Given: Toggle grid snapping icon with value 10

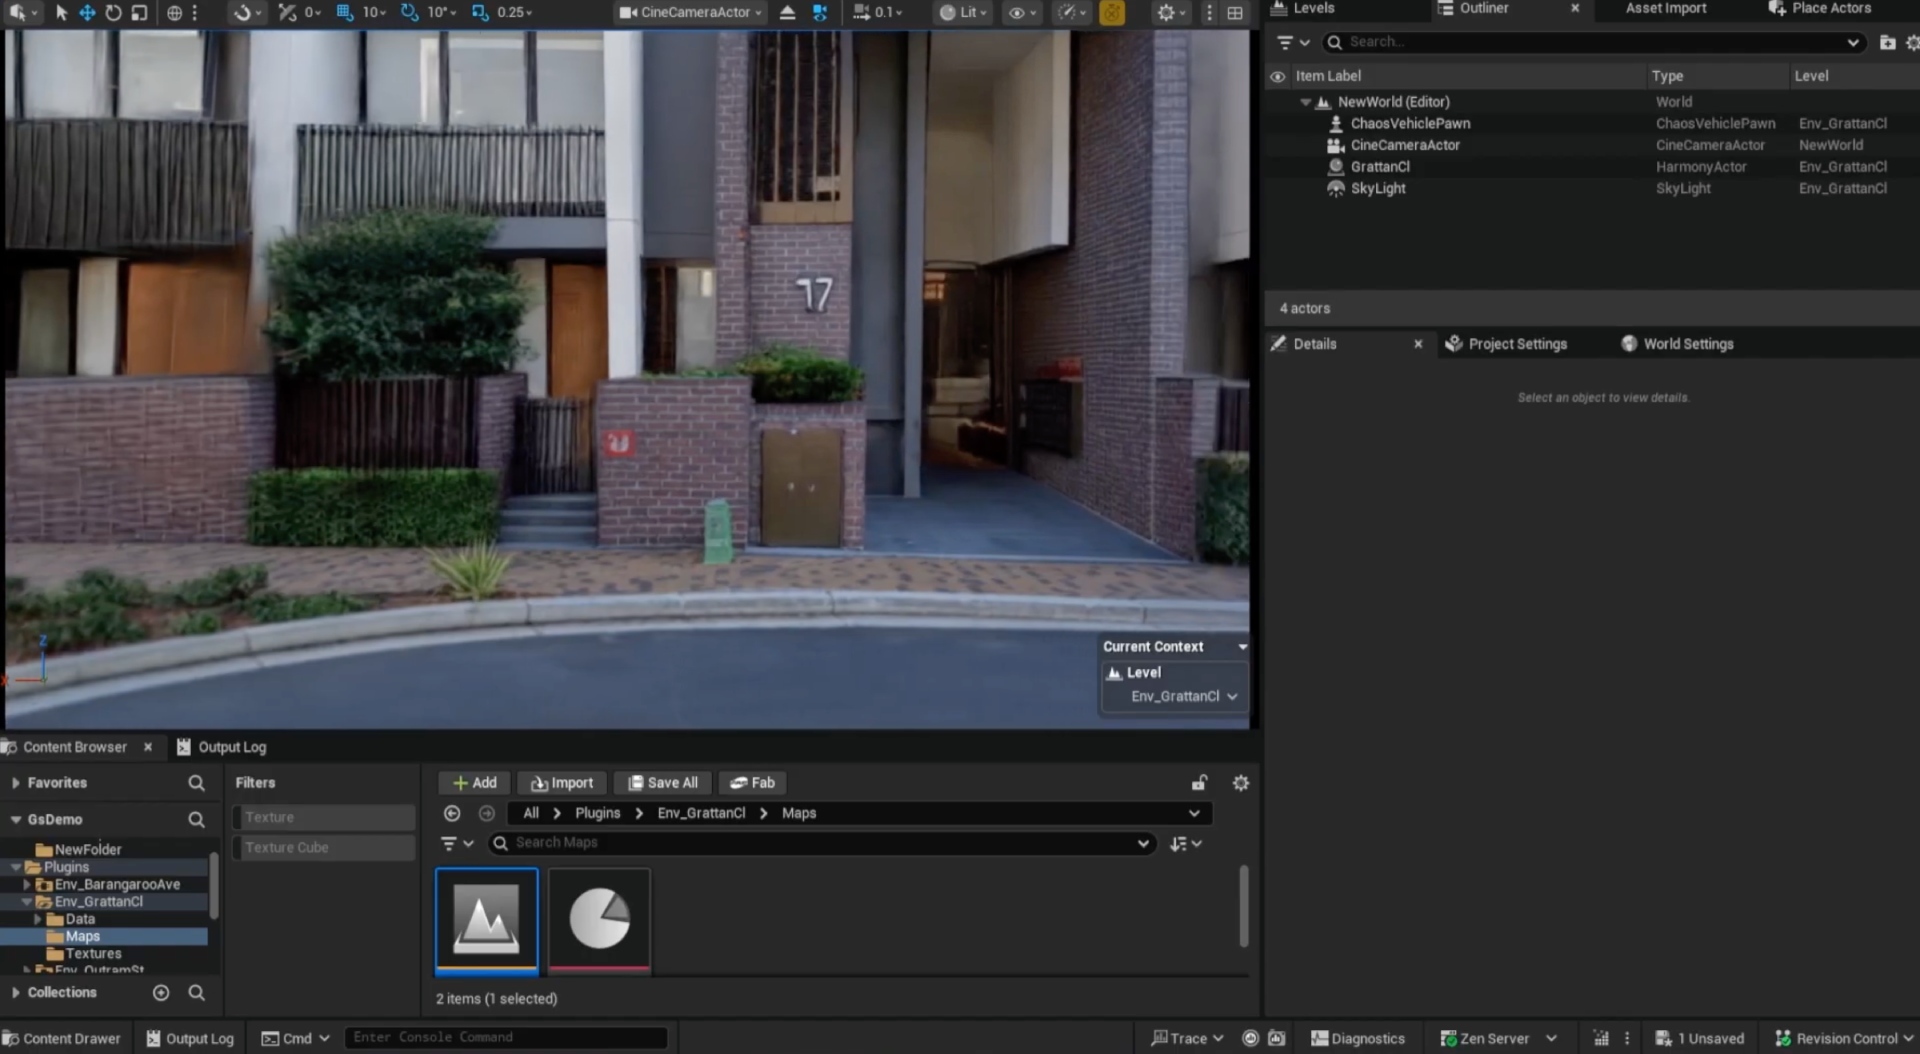Looking at the screenshot, I should click(x=345, y=12).
